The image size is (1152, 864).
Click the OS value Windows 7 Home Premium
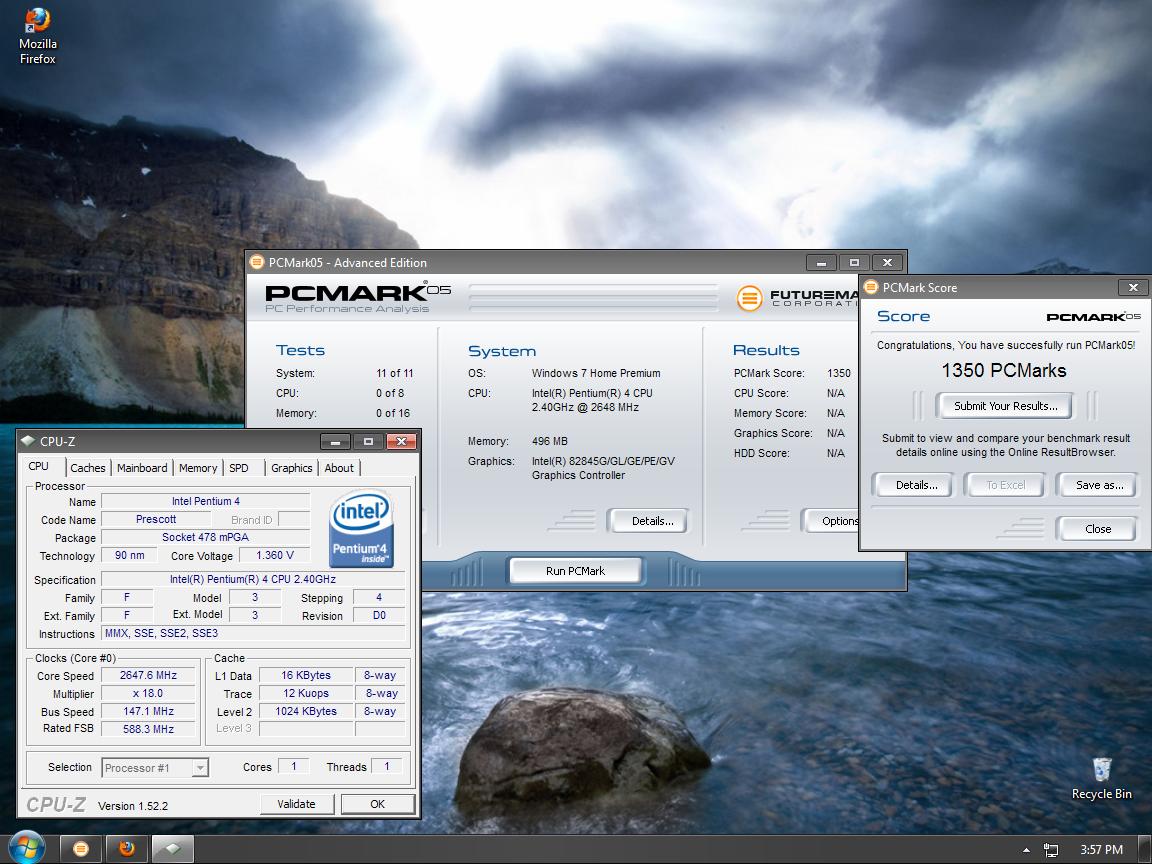596,373
